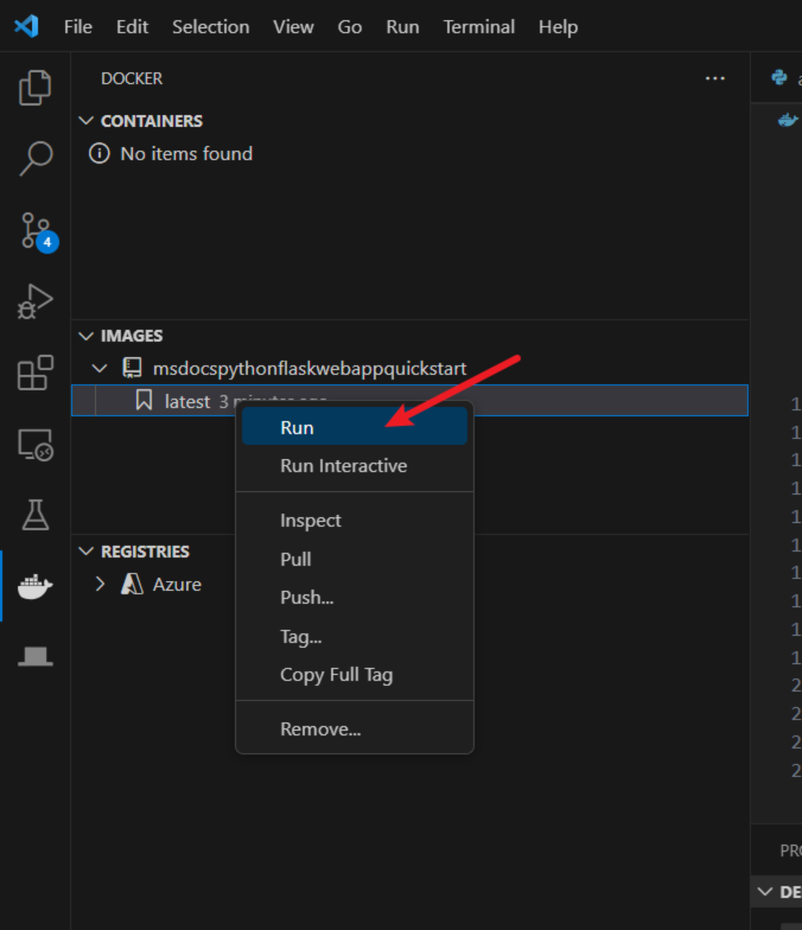Collapse the msdocspythonflaskwebappquickstart image node
This screenshot has width=802, height=930.
(100, 368)
